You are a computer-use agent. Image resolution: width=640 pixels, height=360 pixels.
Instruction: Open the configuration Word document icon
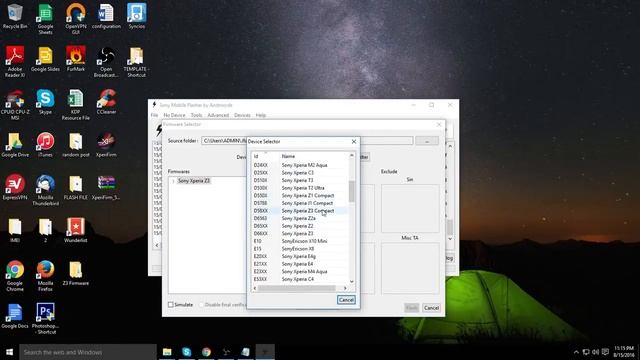pyautogui.click(x=106, y=16)
